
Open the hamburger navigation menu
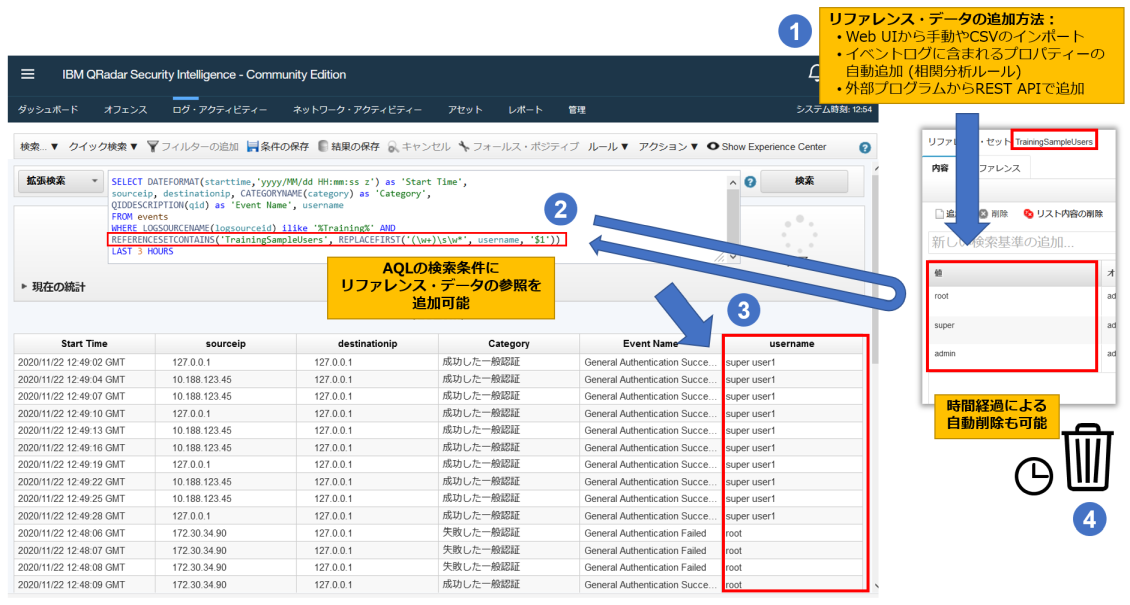pyautogui.click(x=27, y=74)
